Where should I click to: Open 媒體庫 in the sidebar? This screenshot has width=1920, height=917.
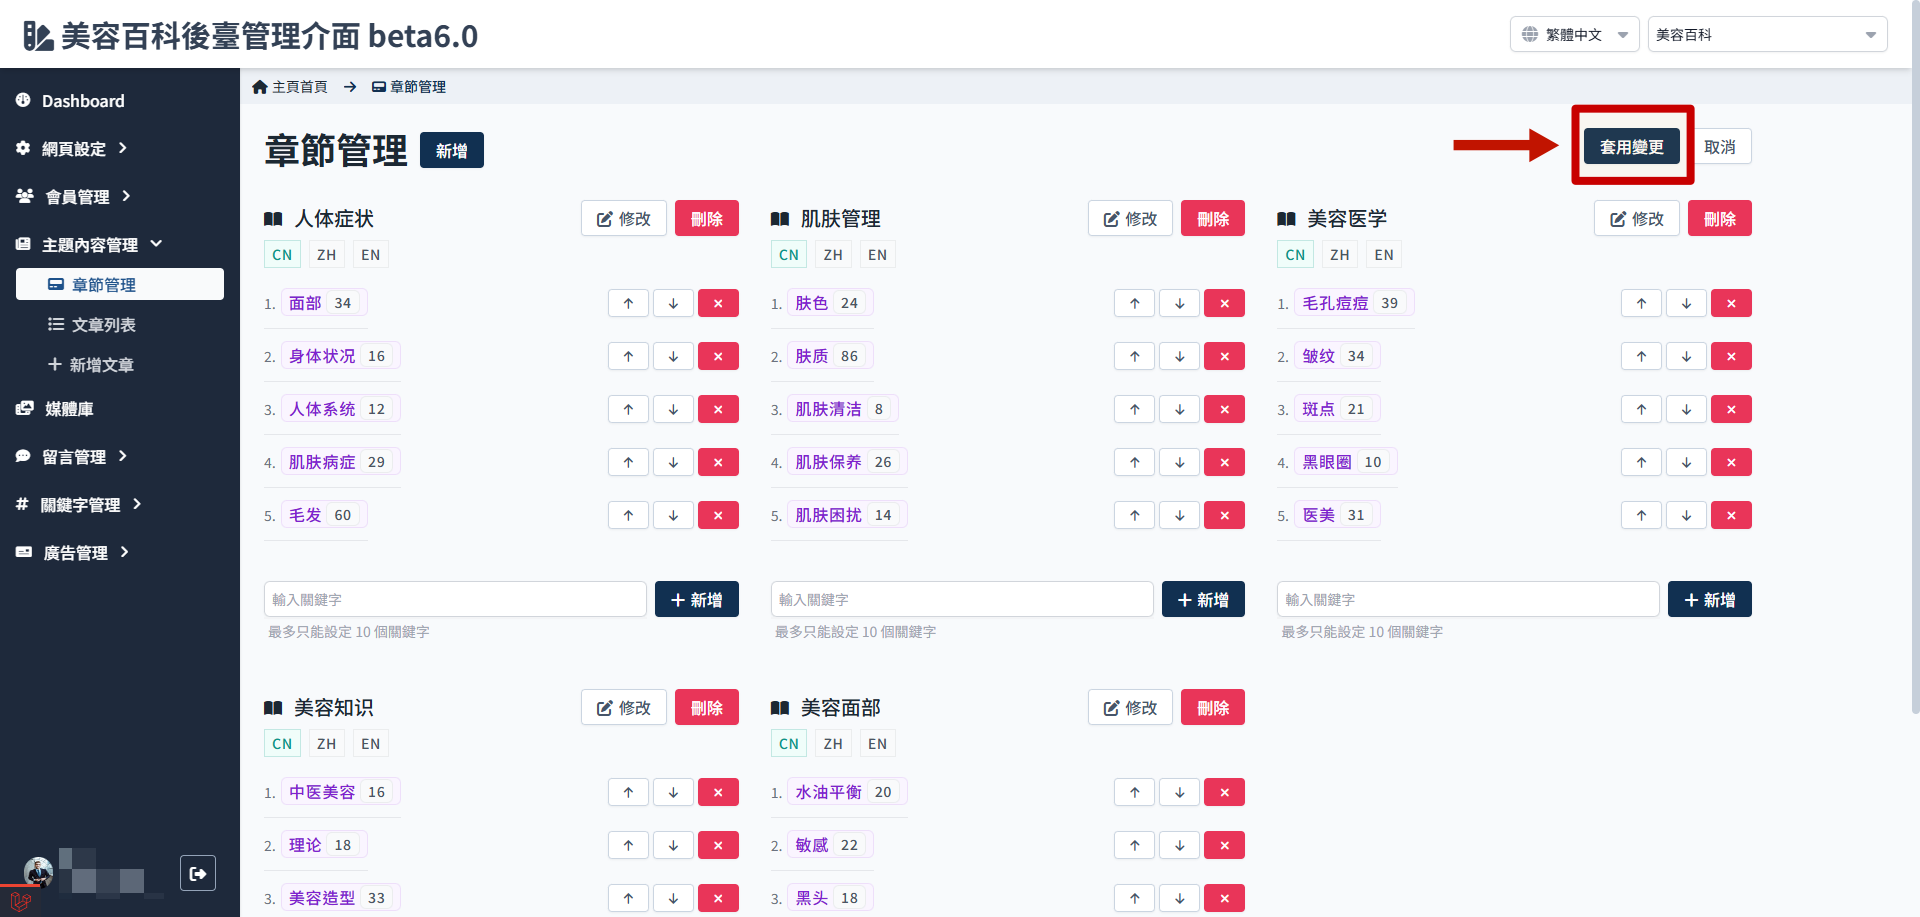(x=56, y=408)
